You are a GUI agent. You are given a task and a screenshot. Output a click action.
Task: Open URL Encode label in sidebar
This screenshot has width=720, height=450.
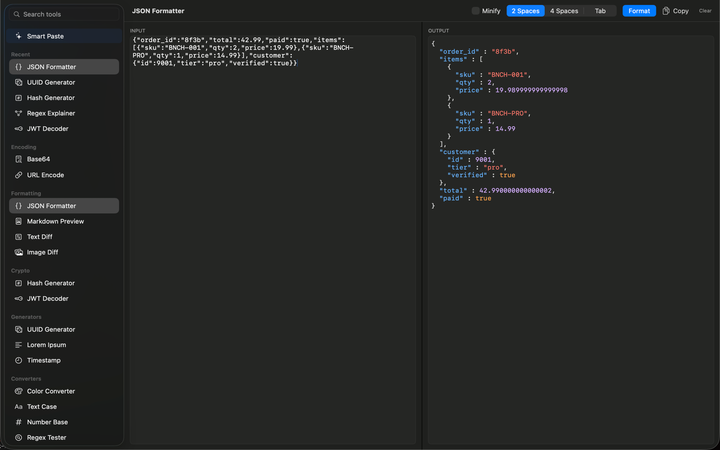[45, 175]
